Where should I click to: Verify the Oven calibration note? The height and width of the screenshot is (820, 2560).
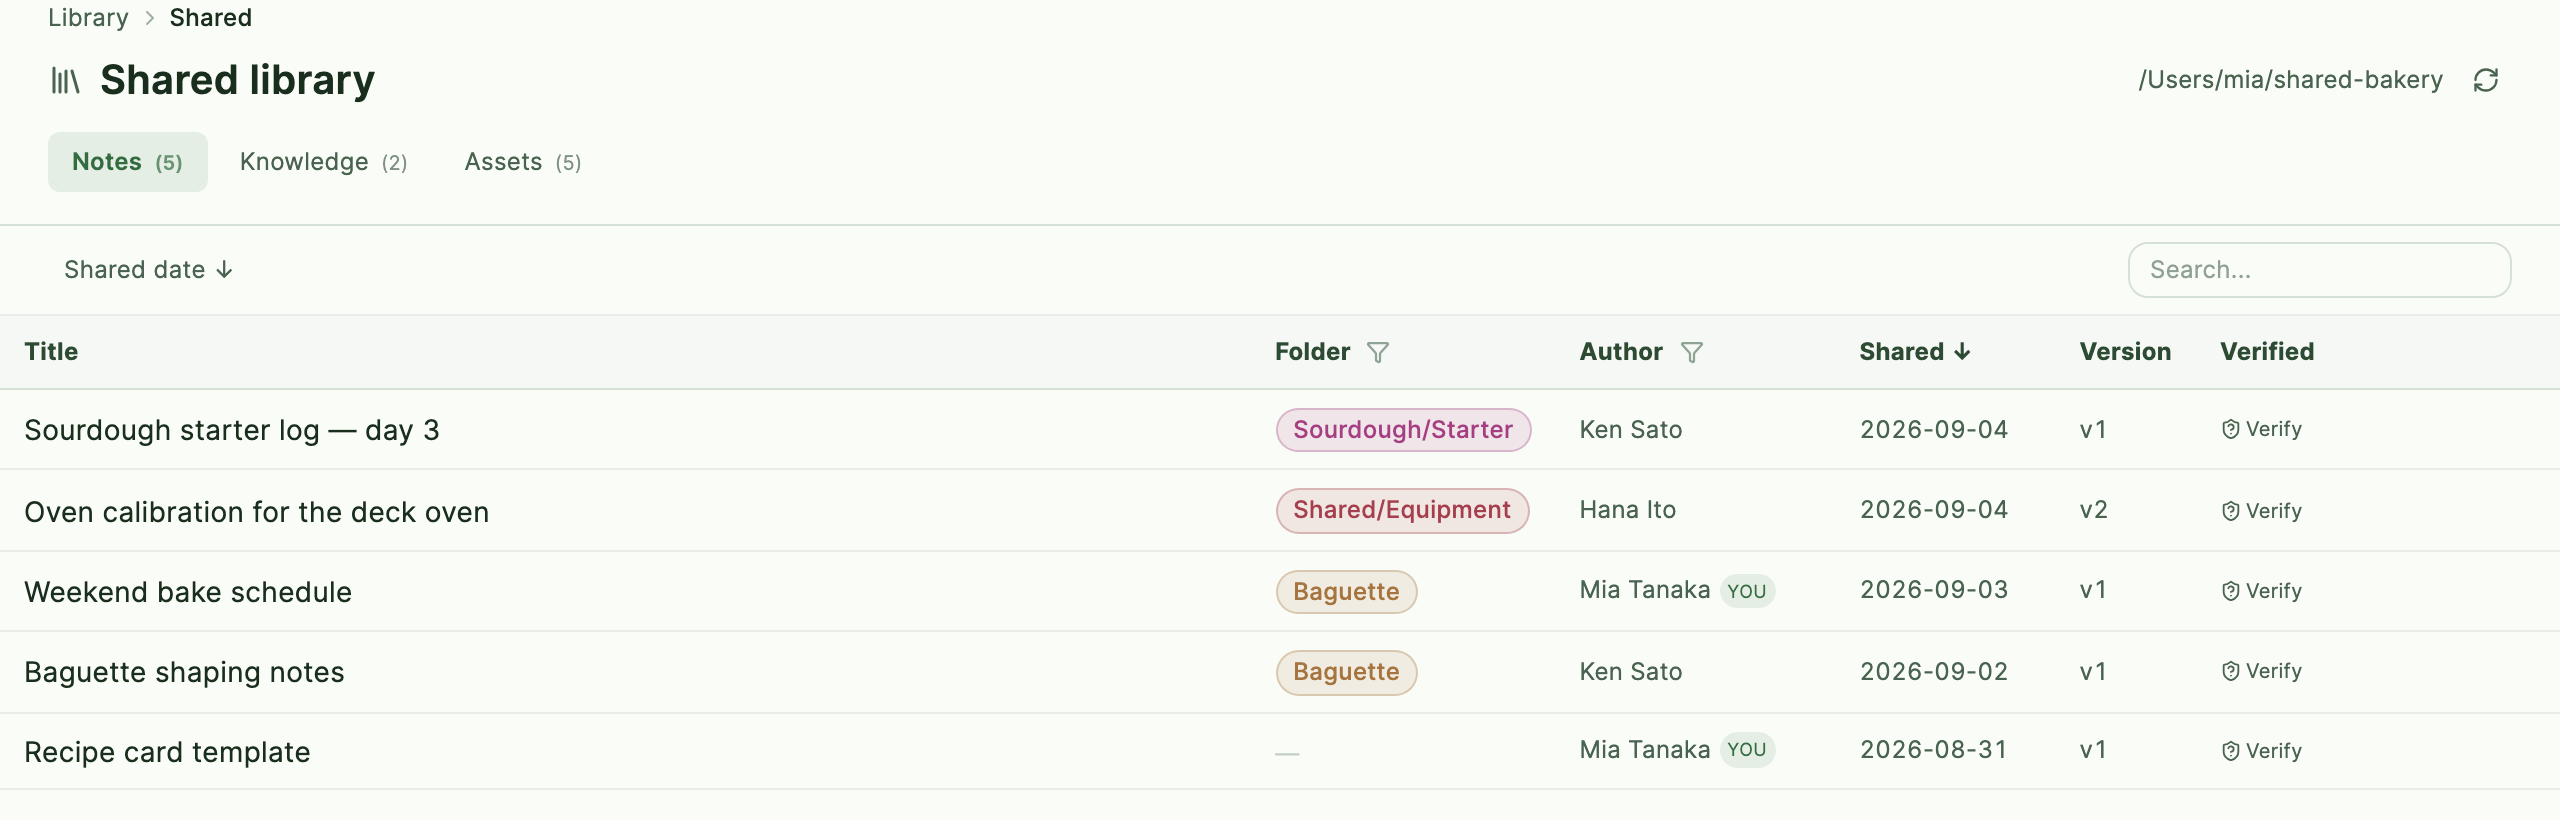pos(2262,511)
